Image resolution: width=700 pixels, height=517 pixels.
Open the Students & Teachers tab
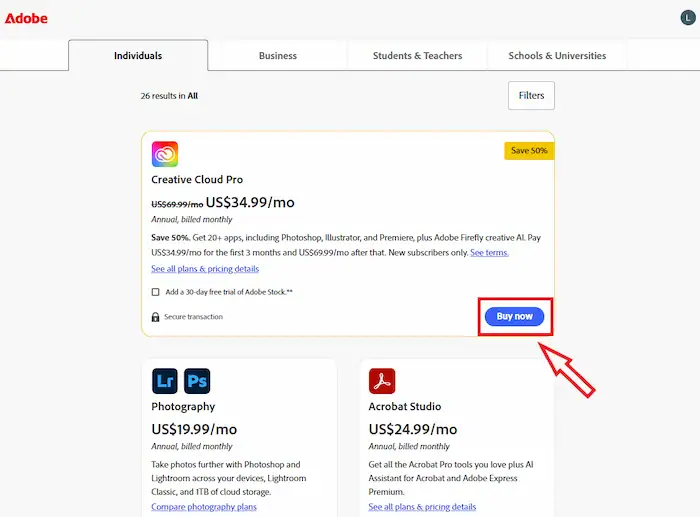(x=417, y=56)
